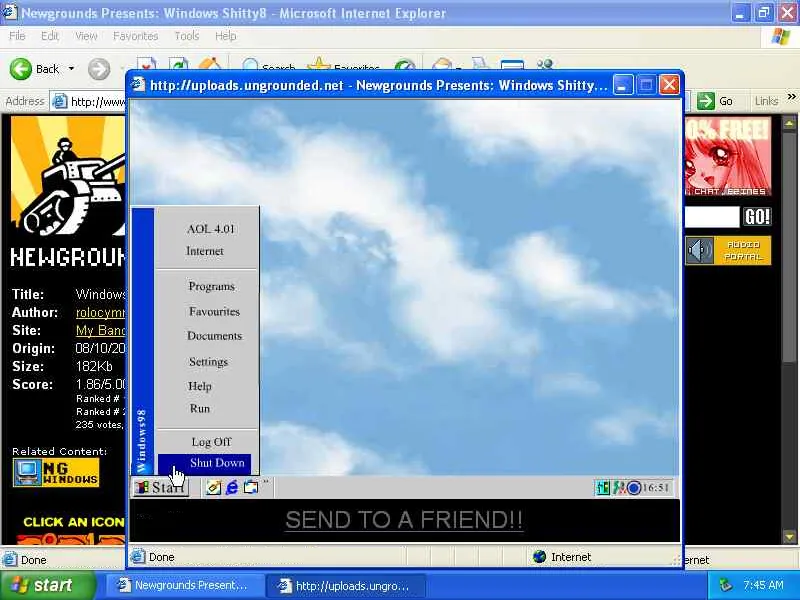Click the IE page icon in the popup title bar
The width and height of the screenshot is (800, 600).
coord(138,84)
